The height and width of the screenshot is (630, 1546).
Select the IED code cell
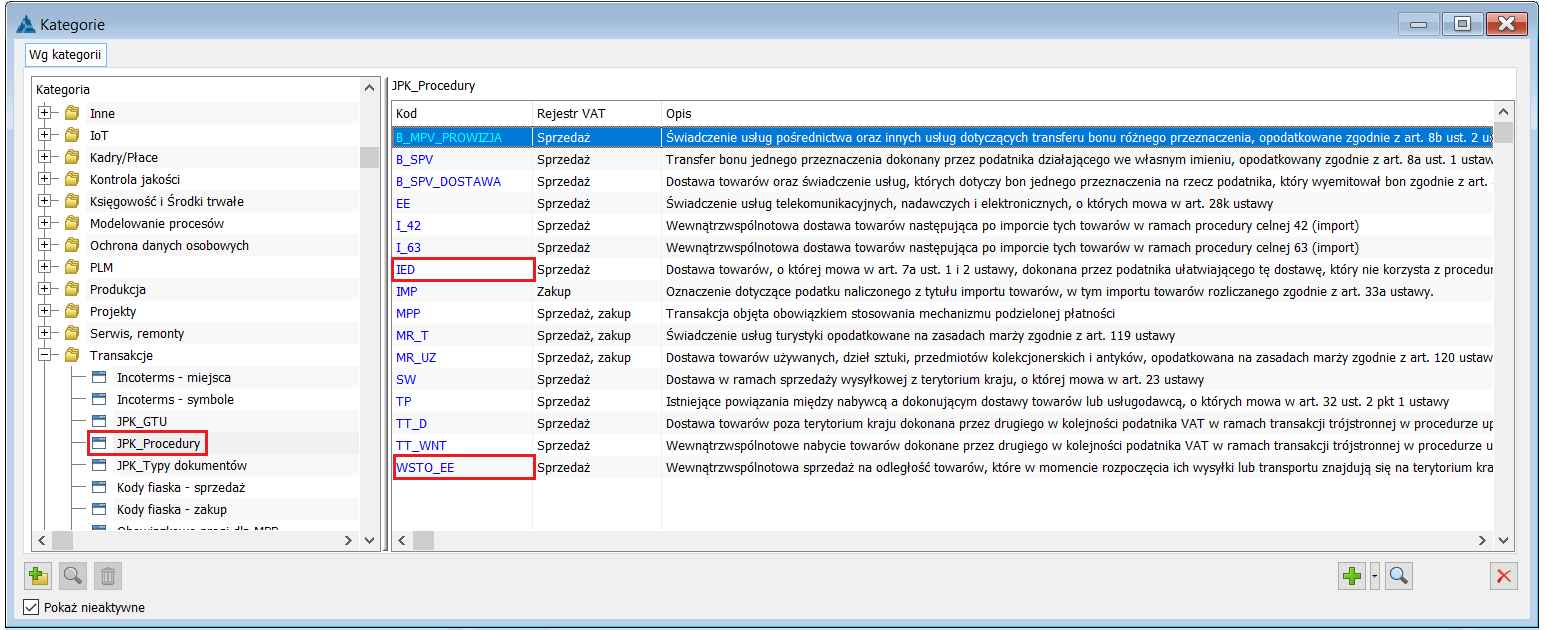coord(462,268)
